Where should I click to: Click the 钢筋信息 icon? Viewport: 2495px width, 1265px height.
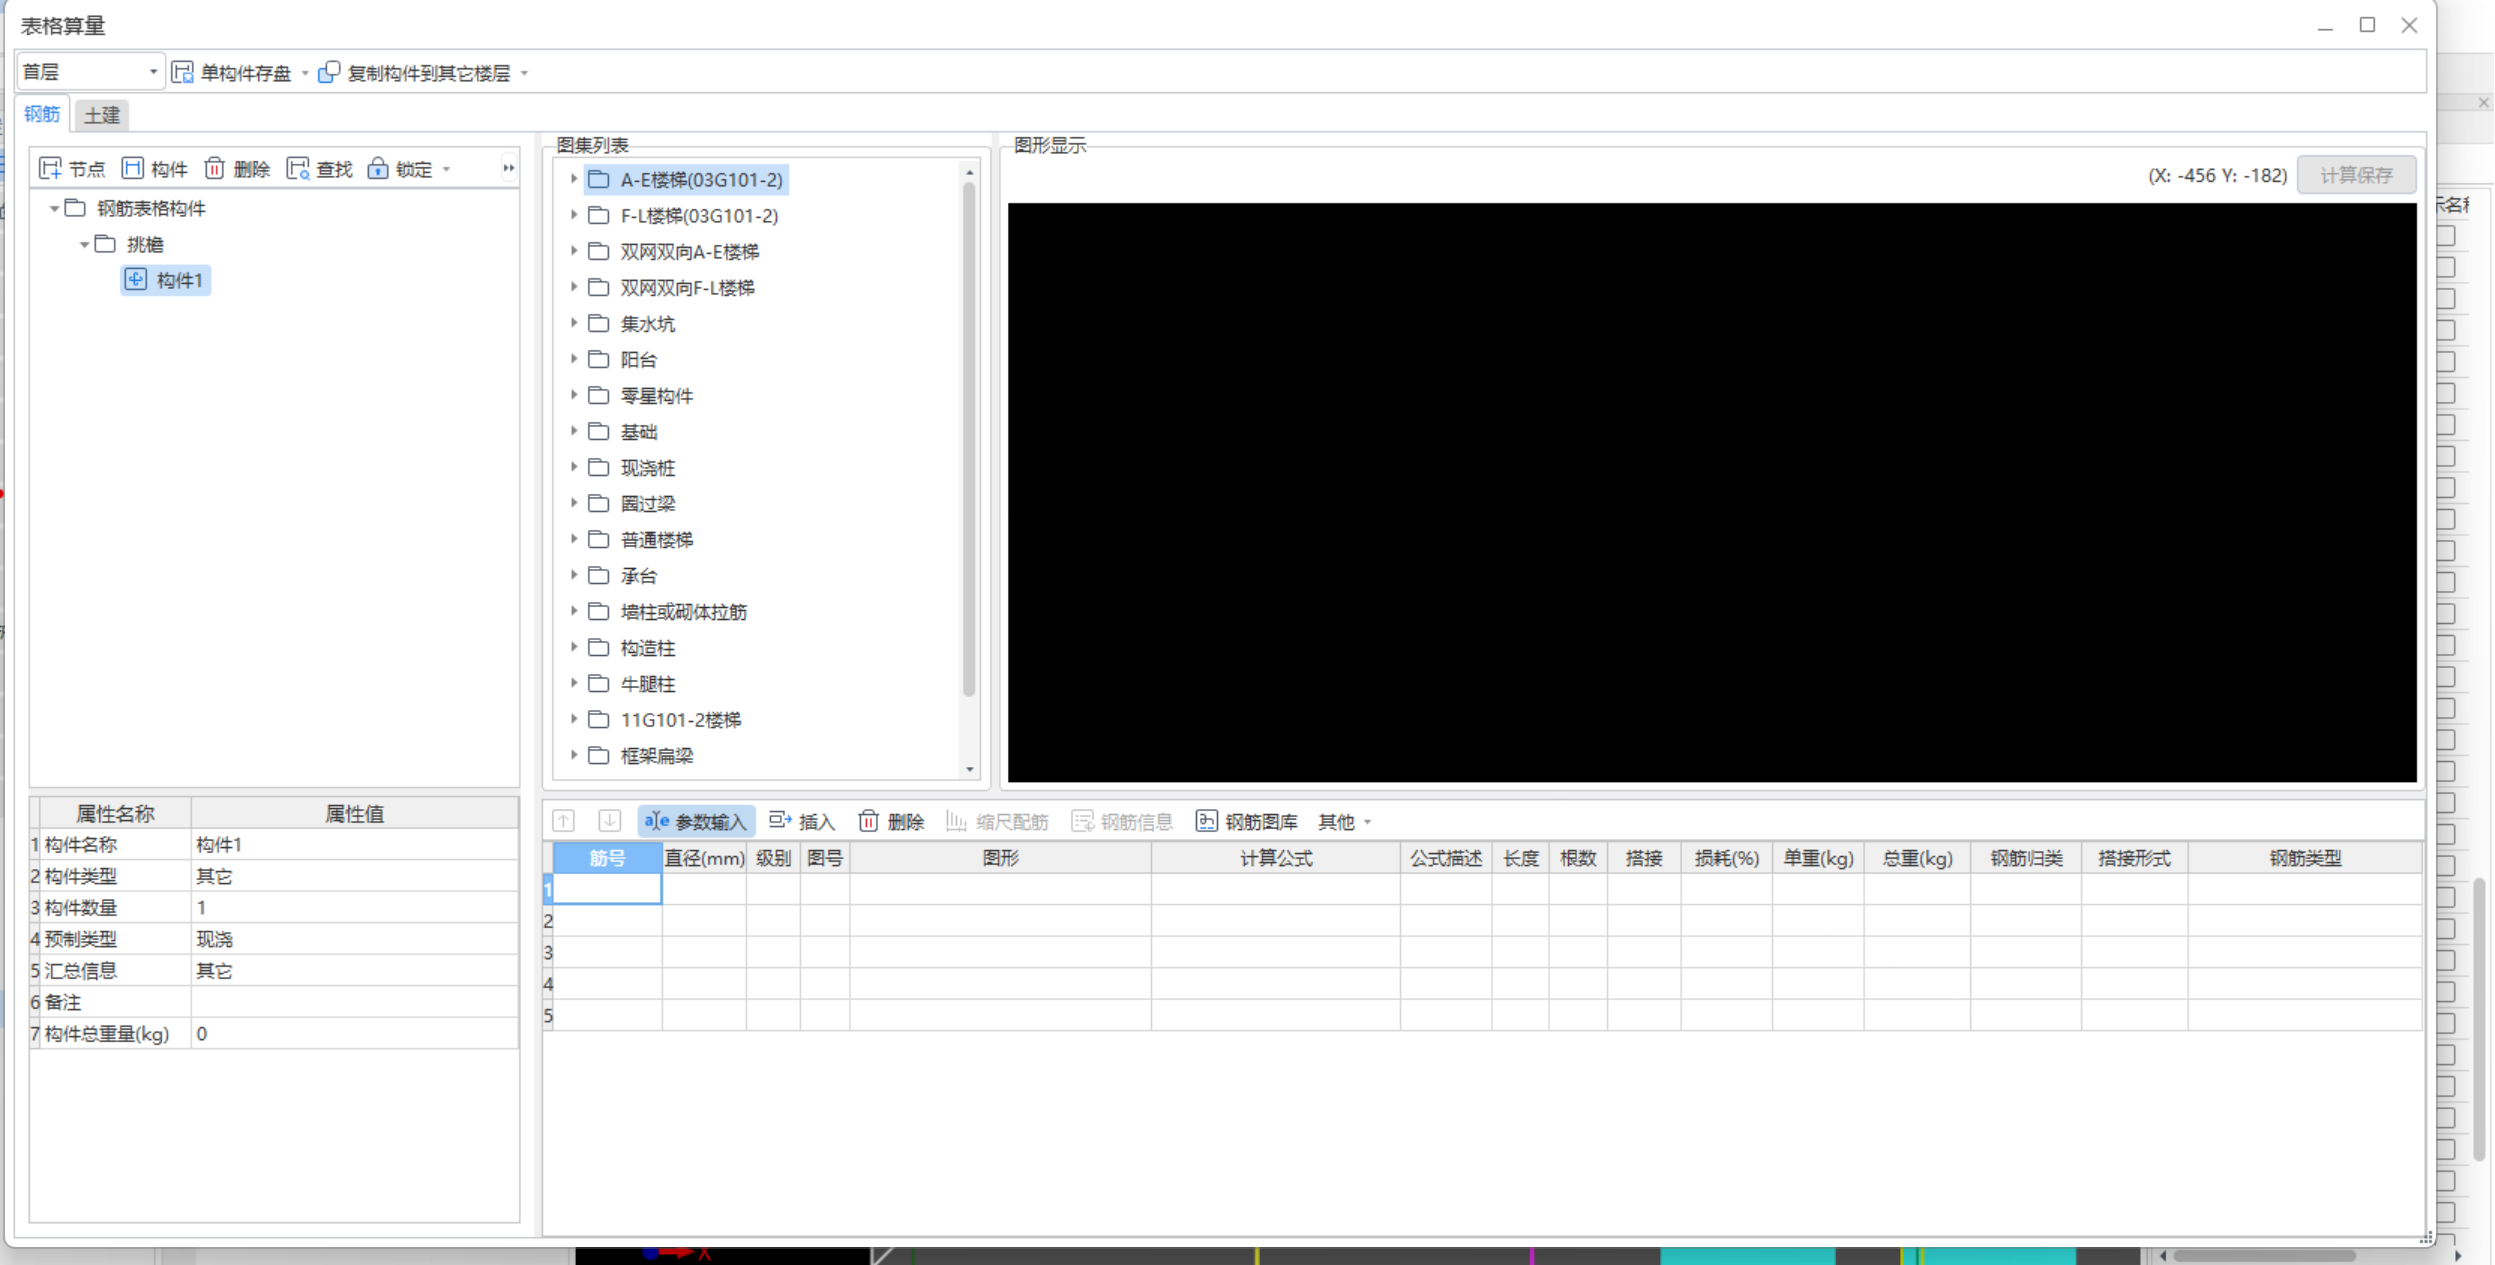[x=1082, y=821]
